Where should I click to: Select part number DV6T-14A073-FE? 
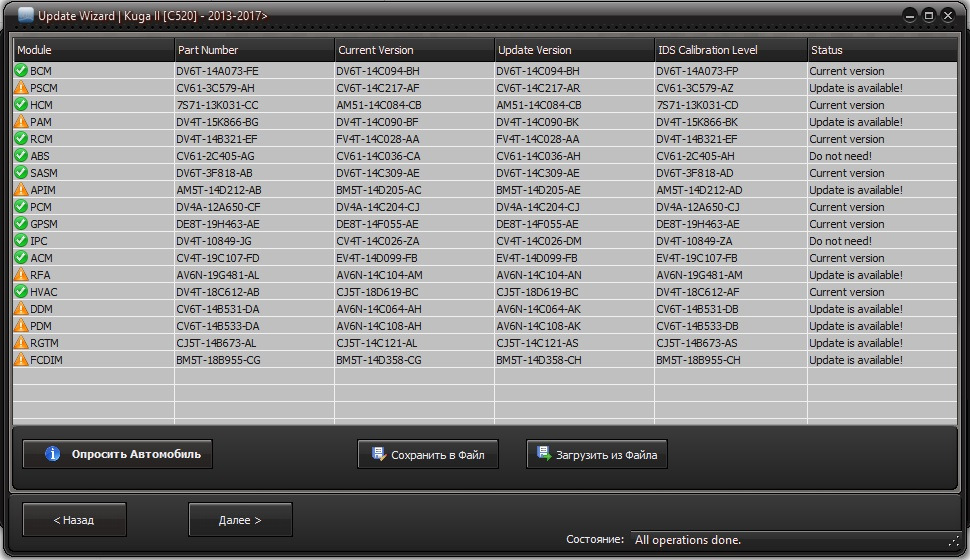(x=217, y=71)
